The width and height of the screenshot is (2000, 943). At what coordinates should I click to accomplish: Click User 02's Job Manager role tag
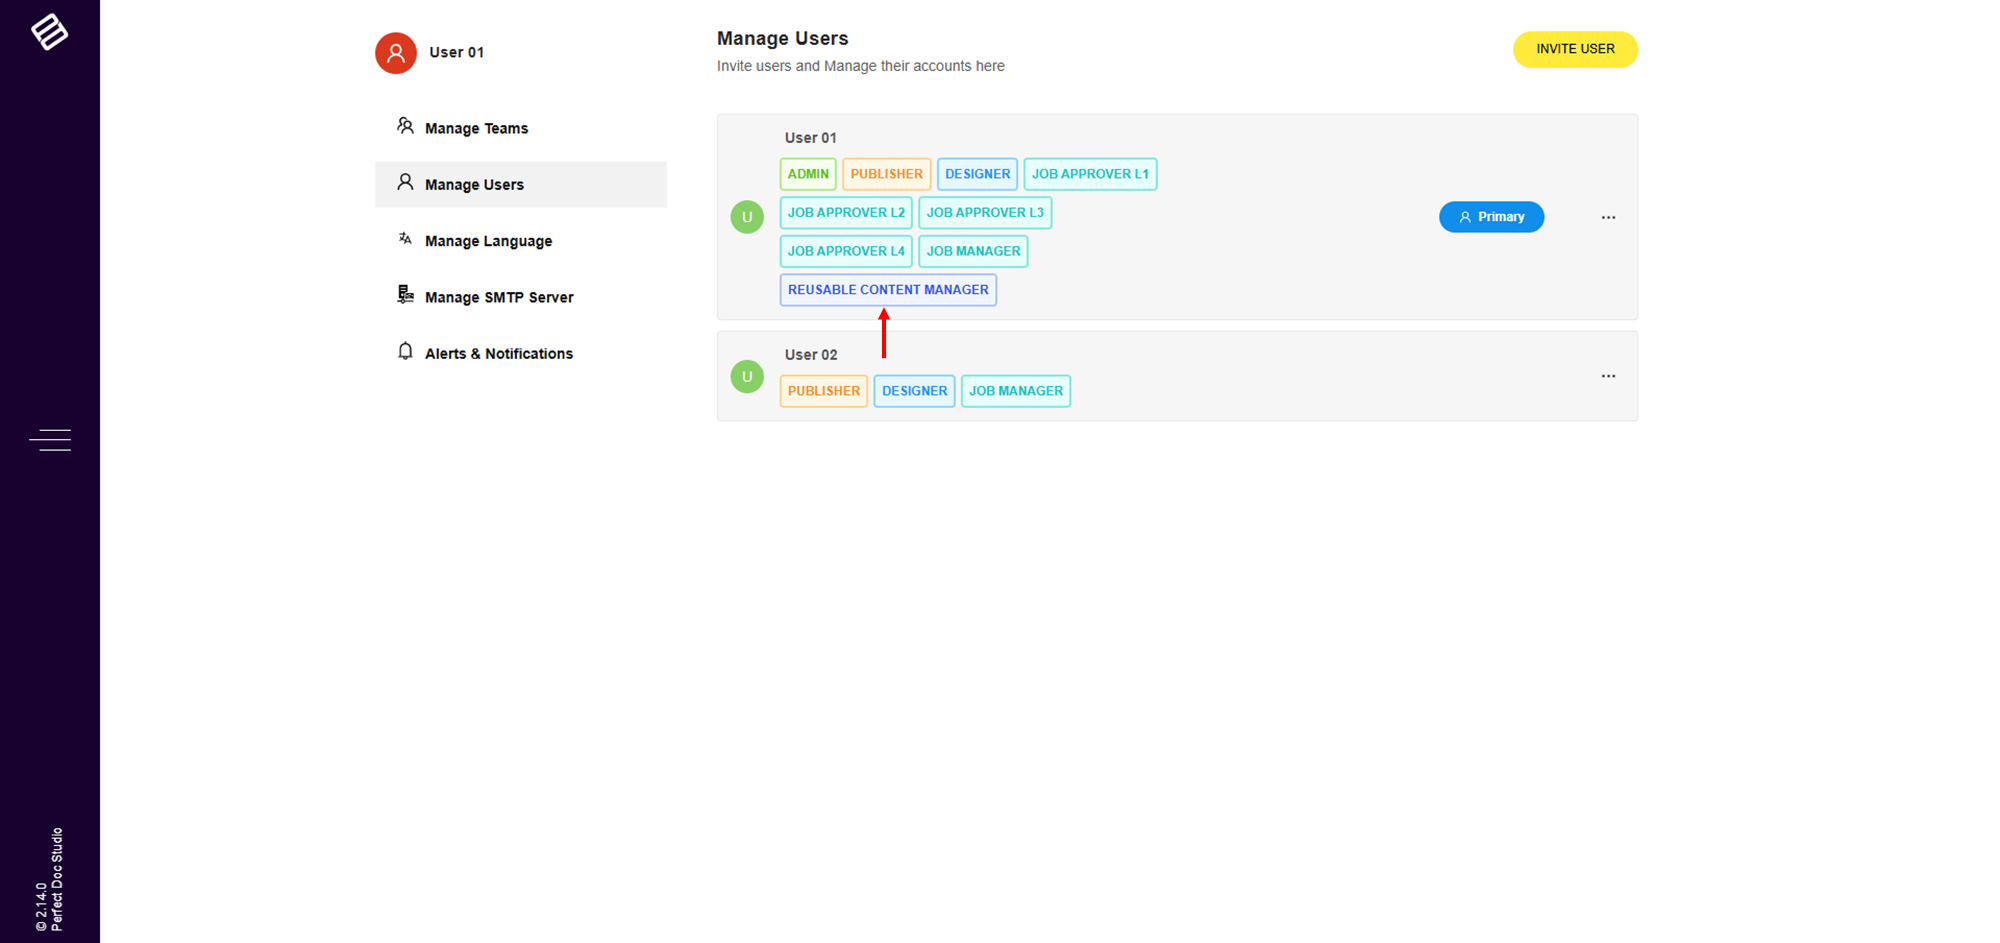click(x=1015, y=391)
